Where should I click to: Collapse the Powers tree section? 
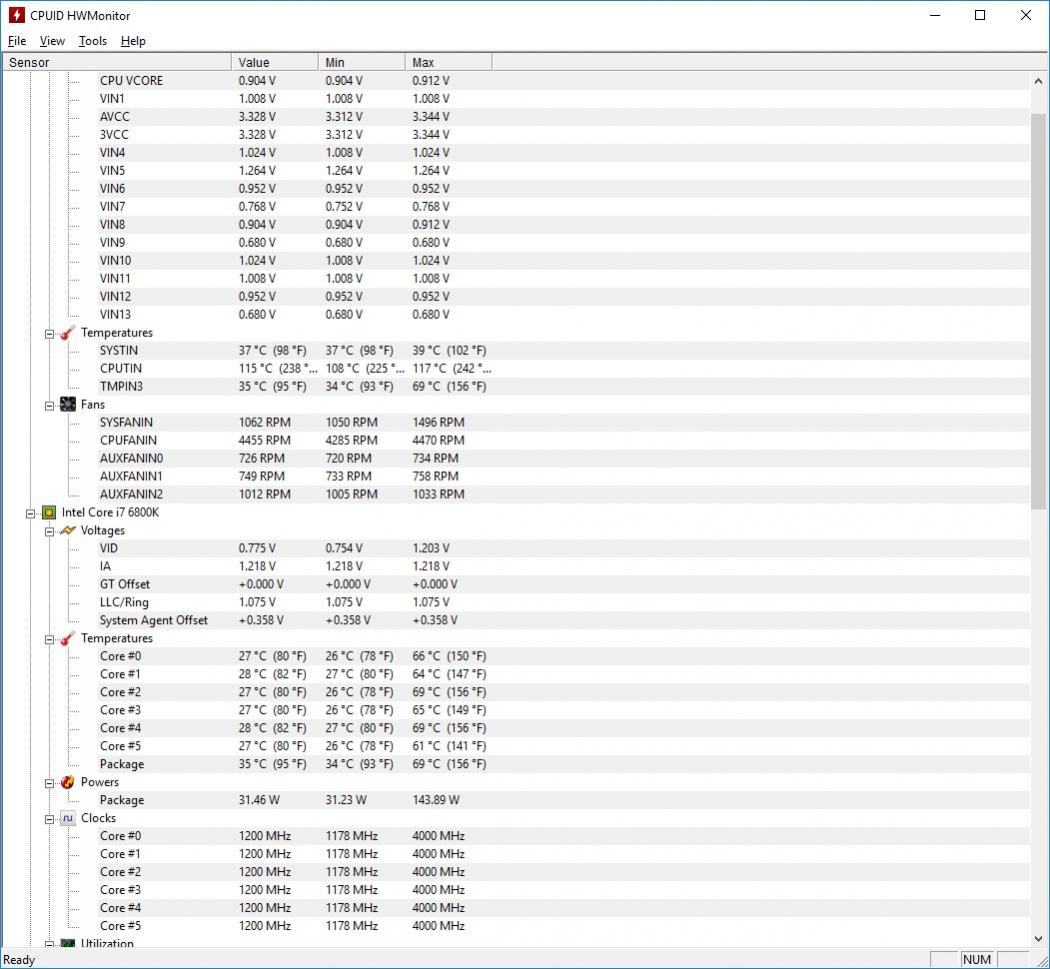coord(49,784)
